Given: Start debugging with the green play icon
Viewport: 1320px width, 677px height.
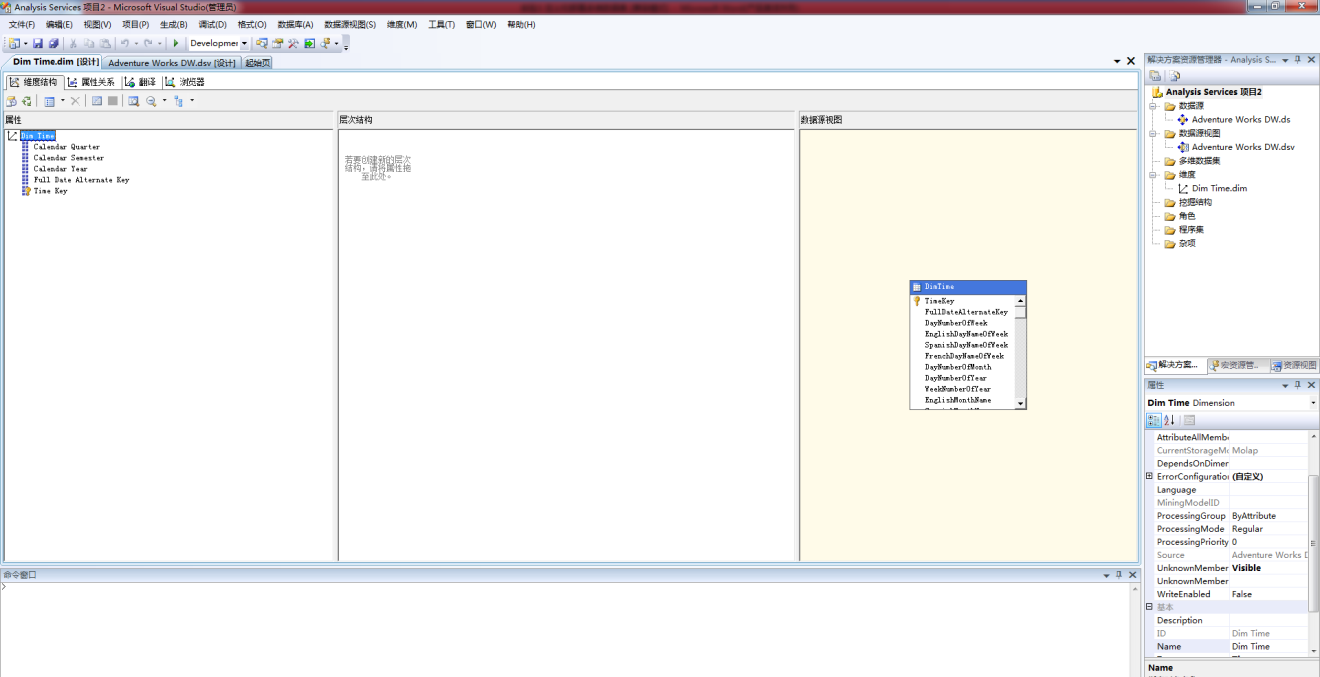Looking at the screenshot, I should (x=175, y=43).
